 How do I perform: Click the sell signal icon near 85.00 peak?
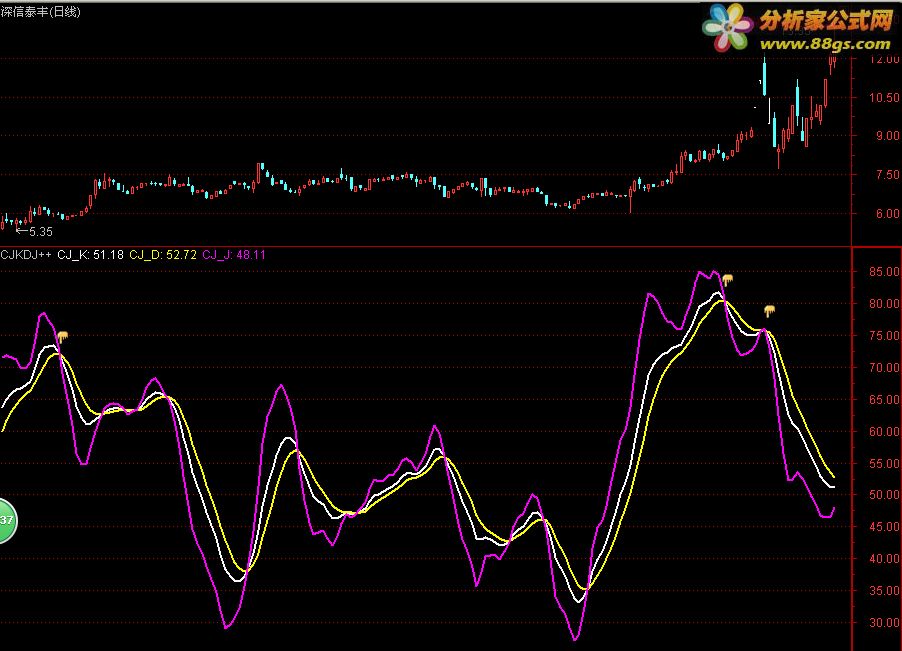click(728, 280)
